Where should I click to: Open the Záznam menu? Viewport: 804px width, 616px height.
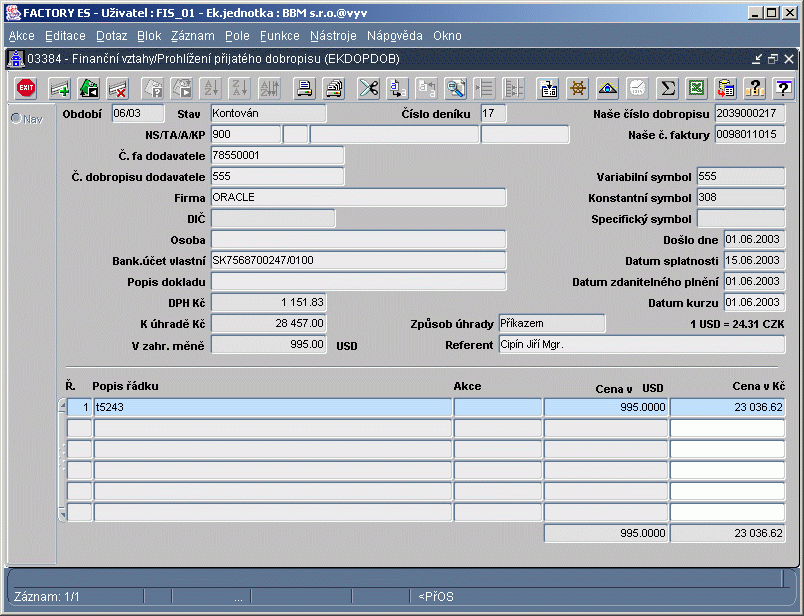192,36
